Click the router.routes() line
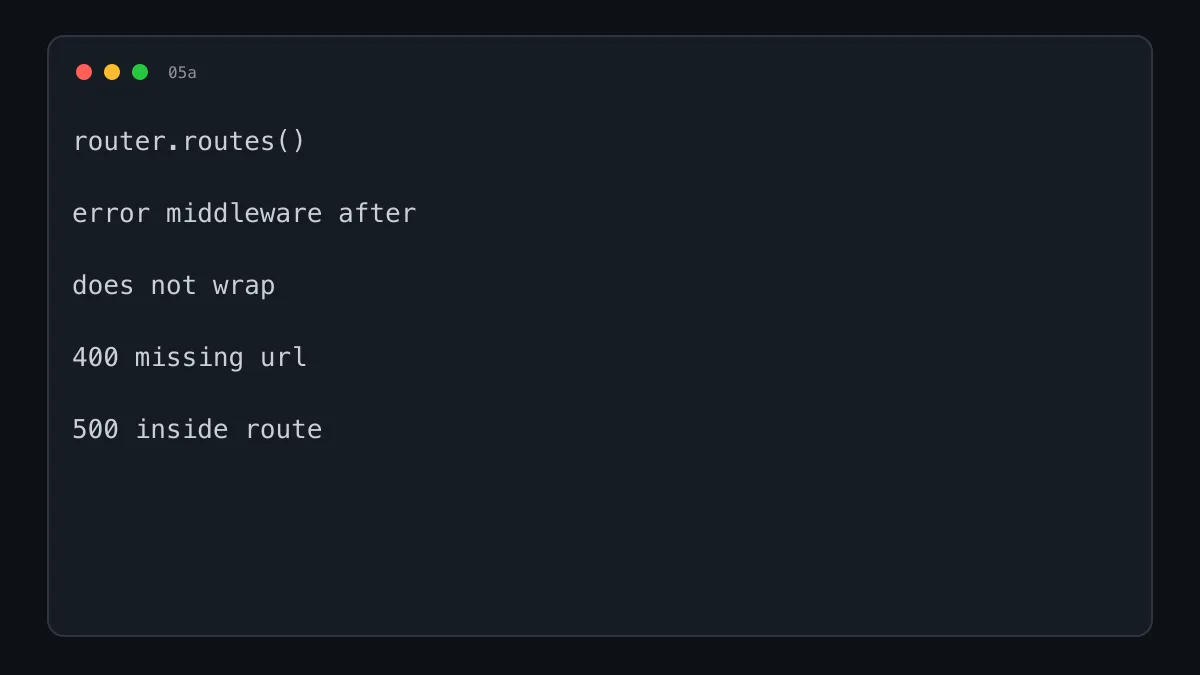 coord(189,142)
